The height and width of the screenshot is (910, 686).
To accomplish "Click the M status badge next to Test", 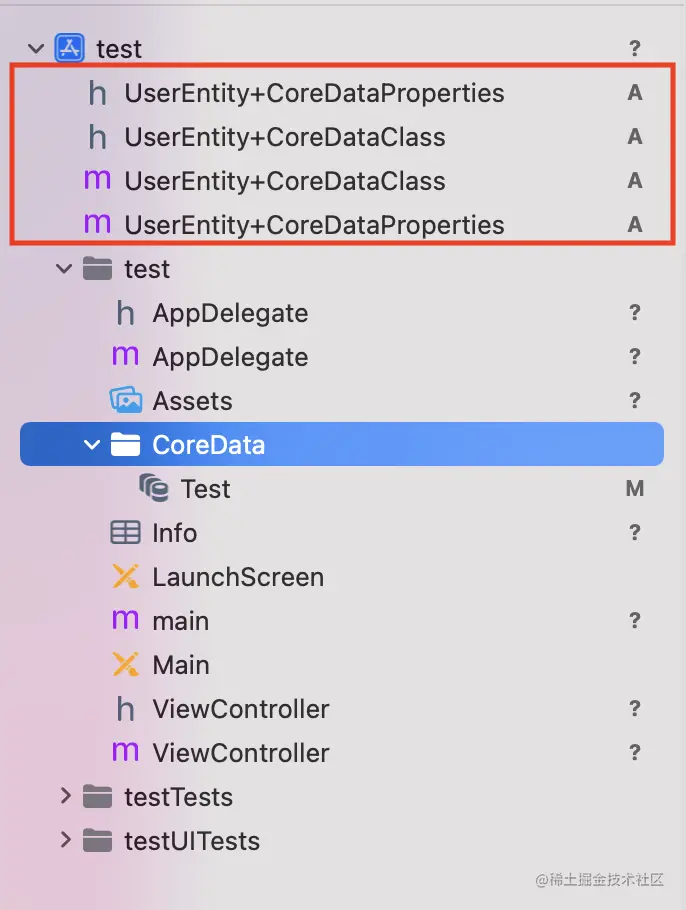I will click(x=634, y=489).
